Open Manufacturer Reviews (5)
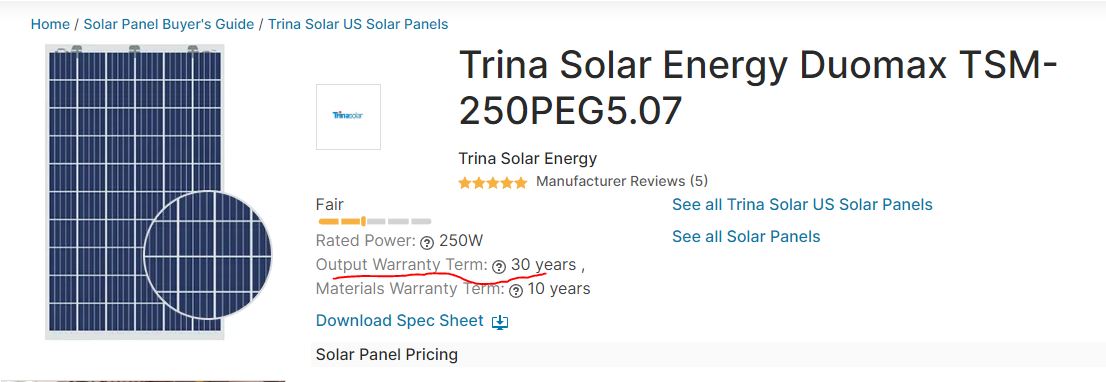This screenshot has width=1106, height=382. coord(621,181)
